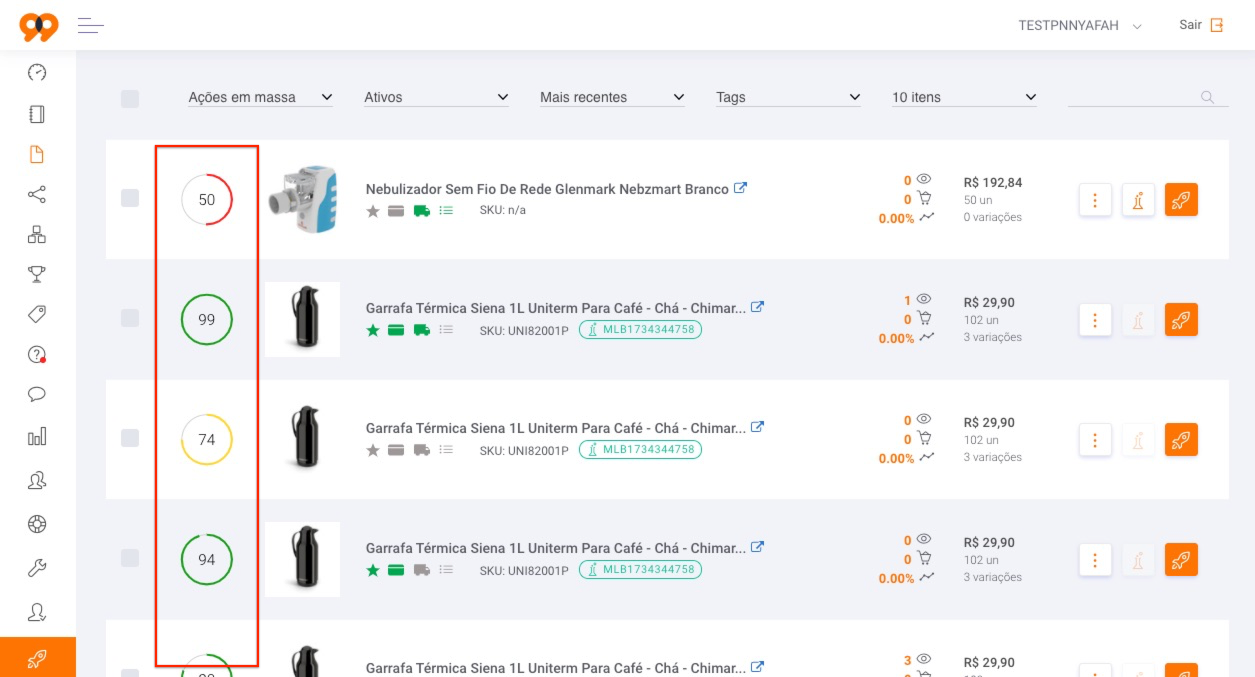Screen dimensions: 1255x677
Task: Open the Tags filter dropdown
Action: [x=789, y=97]
